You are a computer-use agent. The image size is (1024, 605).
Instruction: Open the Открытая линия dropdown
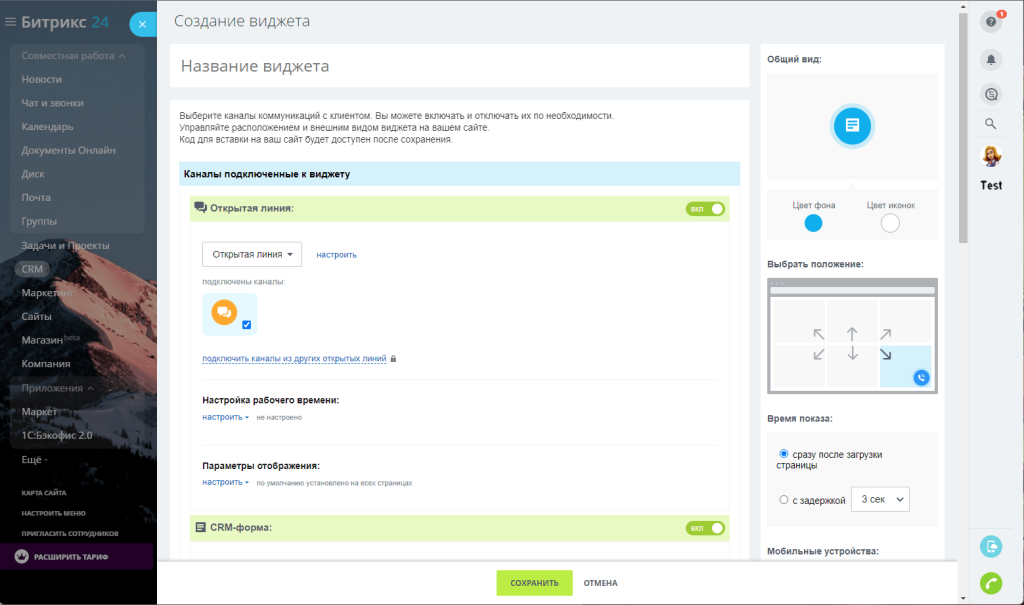point(252,254)
